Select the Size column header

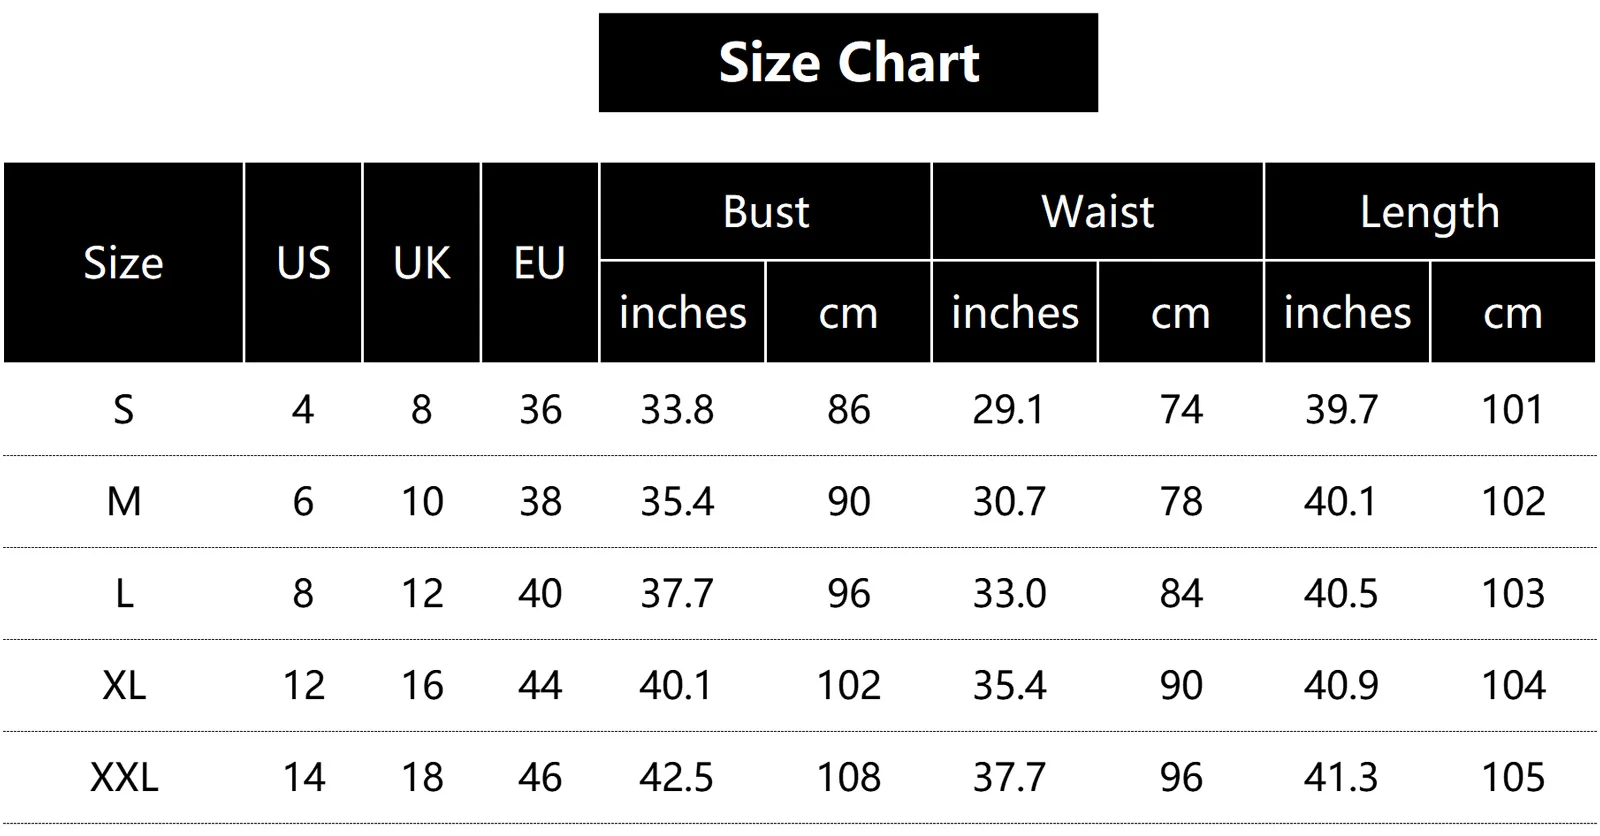(123, 263)
